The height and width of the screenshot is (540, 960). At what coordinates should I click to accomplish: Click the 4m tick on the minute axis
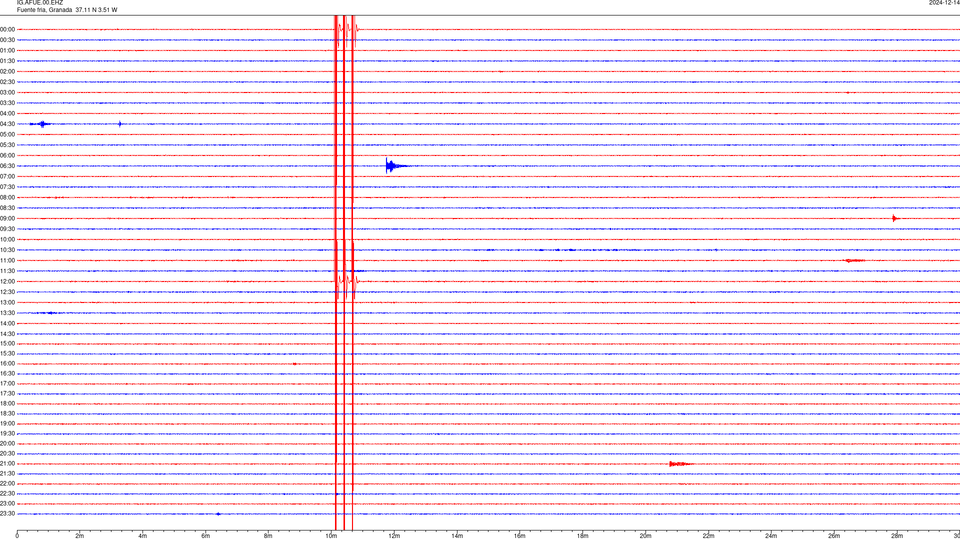[143, 536]
